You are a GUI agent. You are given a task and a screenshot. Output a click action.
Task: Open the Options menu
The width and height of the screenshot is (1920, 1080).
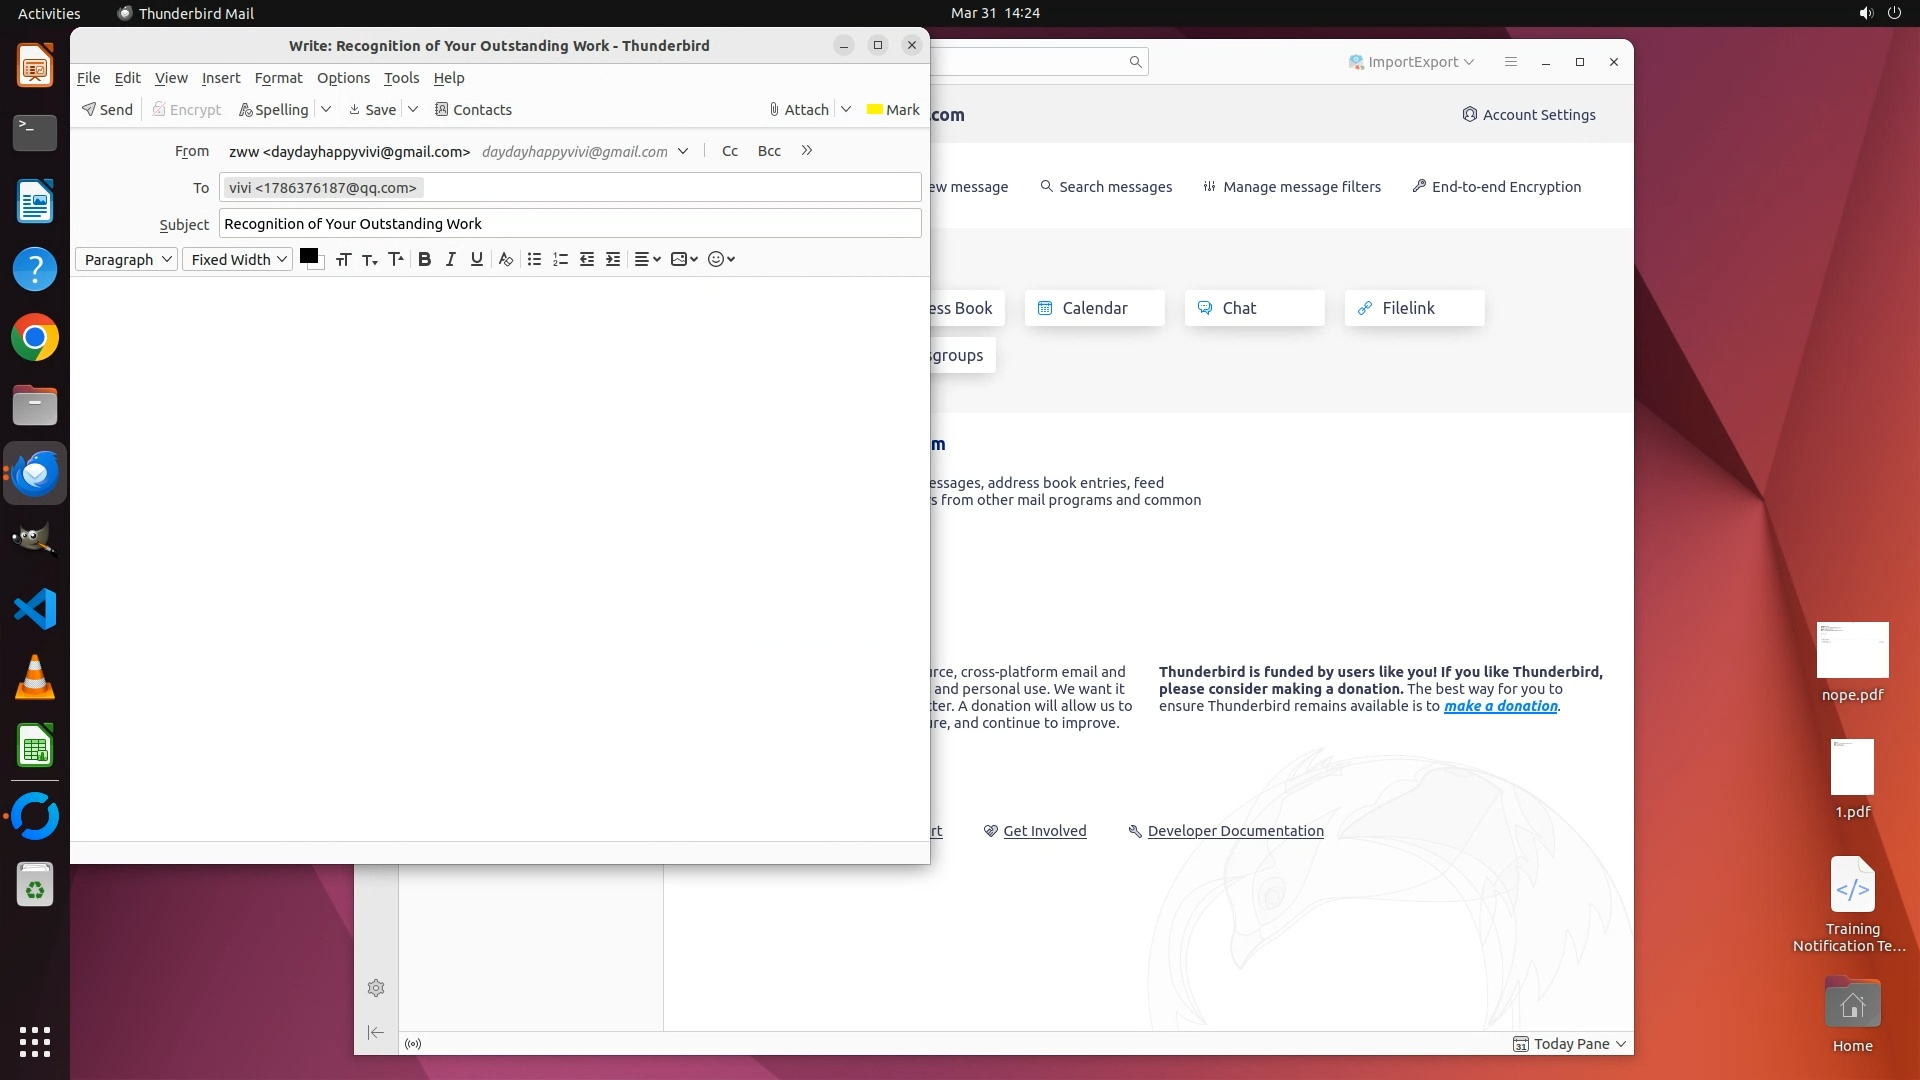tap(343, 78)
